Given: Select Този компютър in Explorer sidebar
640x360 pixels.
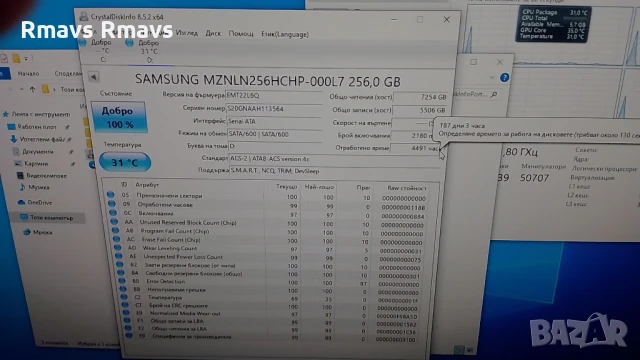Looking at the screenshot, I should tap(51, 218).
